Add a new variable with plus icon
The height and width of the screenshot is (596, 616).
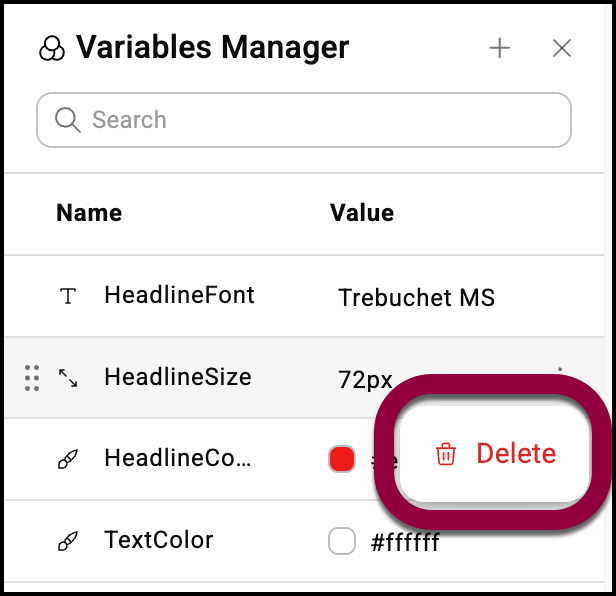[500, 48]
